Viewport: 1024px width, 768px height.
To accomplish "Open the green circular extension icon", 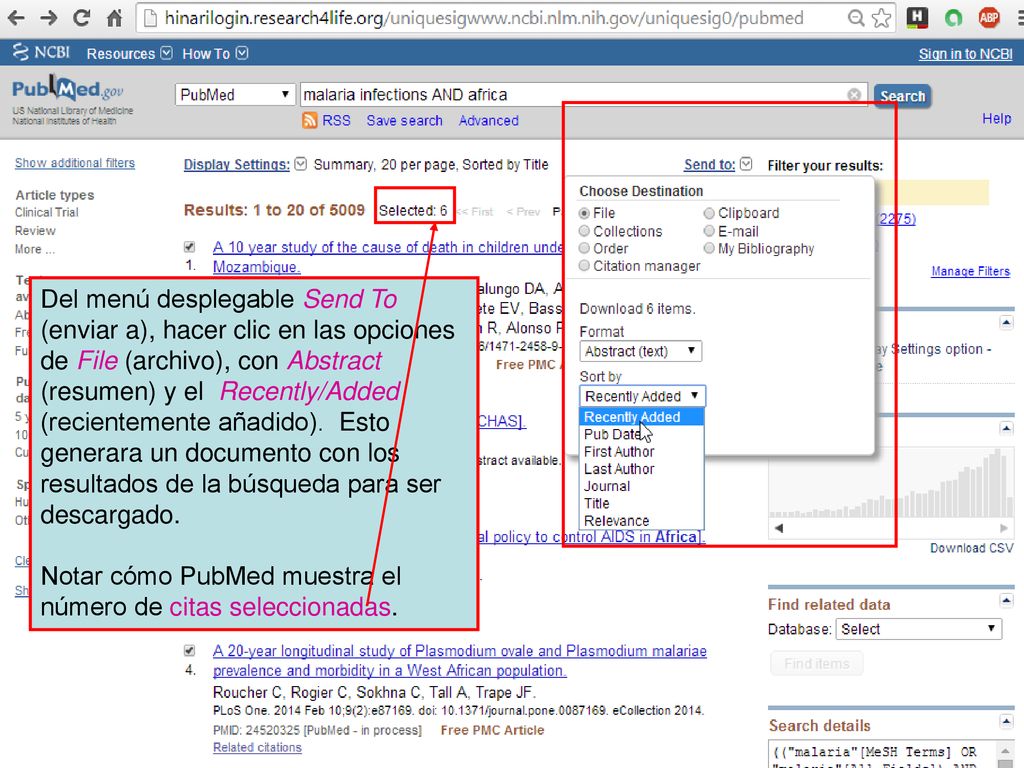I will 953,18.
